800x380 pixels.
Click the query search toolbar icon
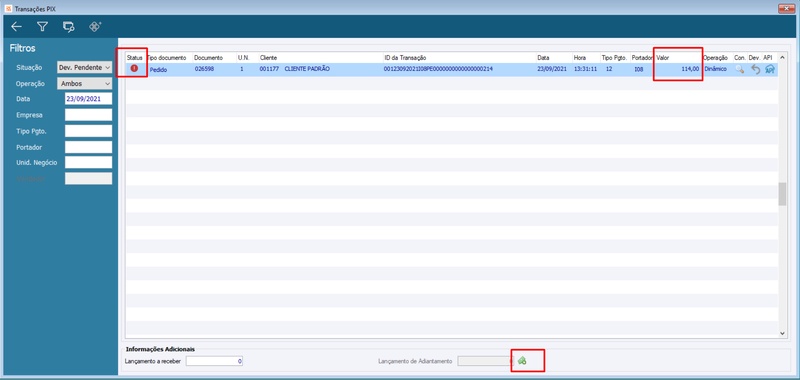click(x=68, y=27)
